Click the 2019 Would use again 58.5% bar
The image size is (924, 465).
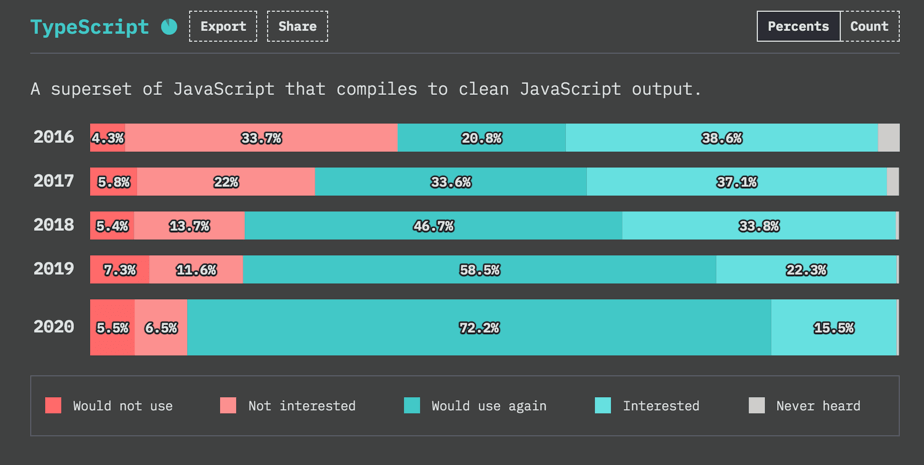pos(479,270)
